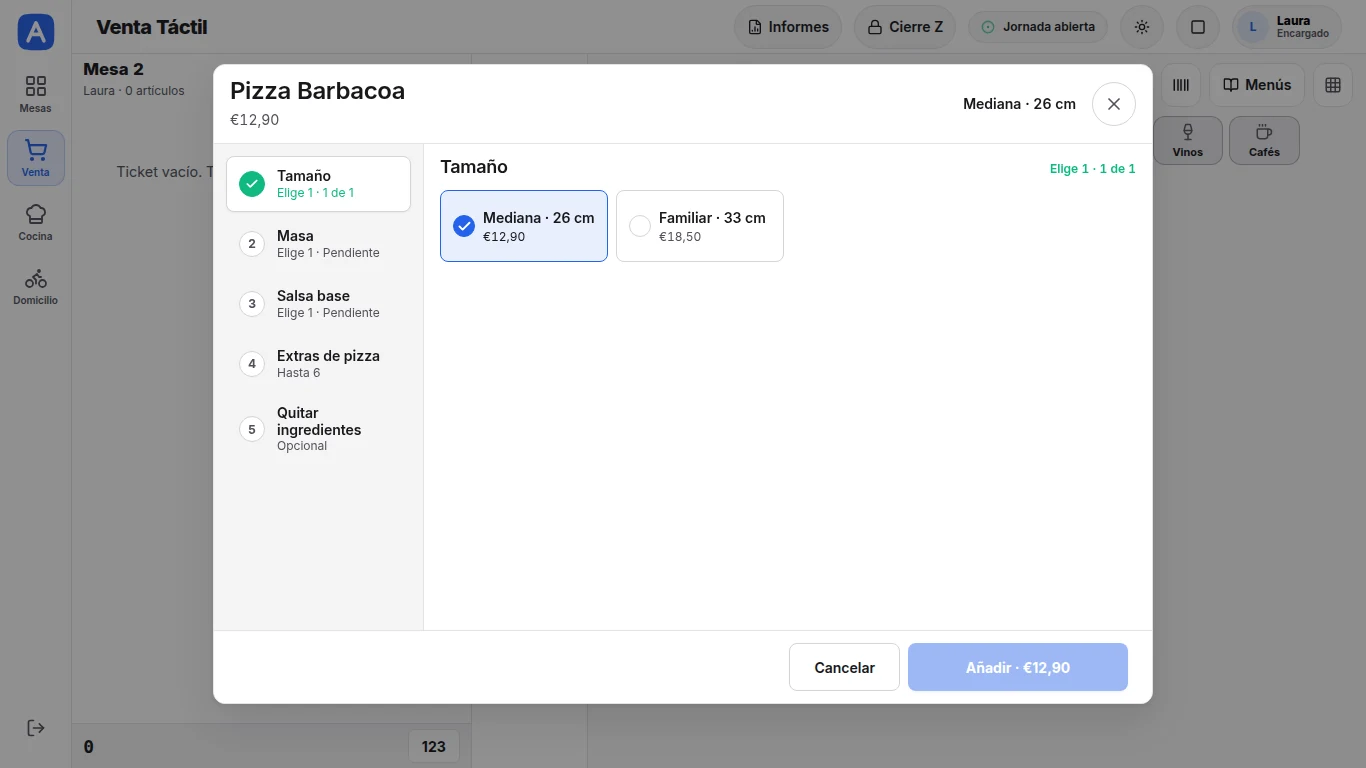Click the fullscreen square icon
This screenshot has height=768, width=1366.
(1198, 27)
